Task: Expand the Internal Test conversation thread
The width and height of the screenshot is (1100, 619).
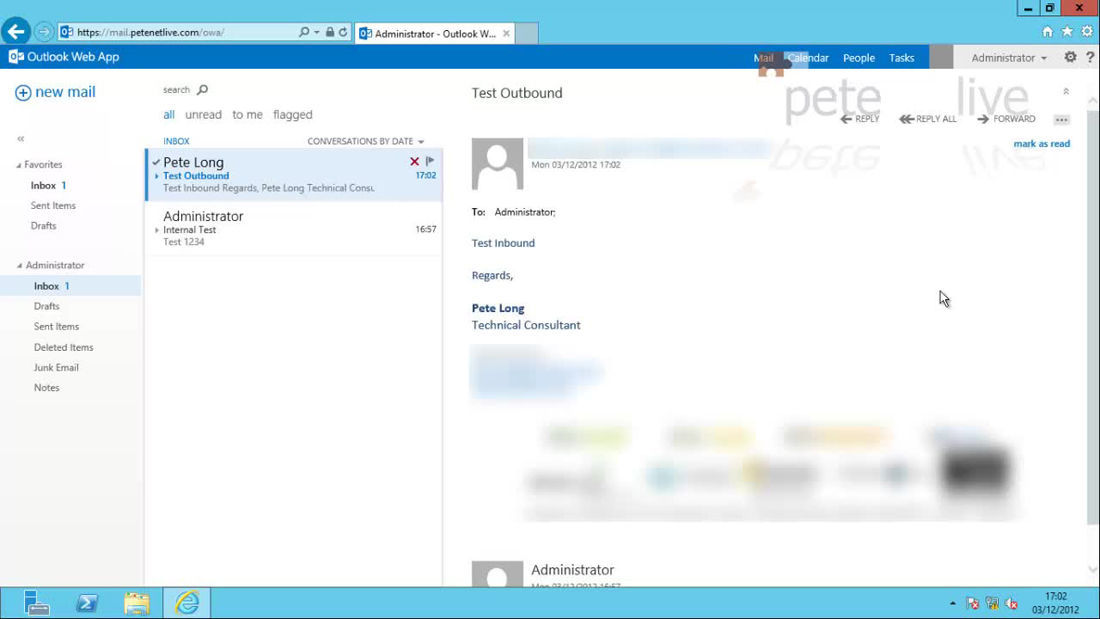Action: click(157, 230)
